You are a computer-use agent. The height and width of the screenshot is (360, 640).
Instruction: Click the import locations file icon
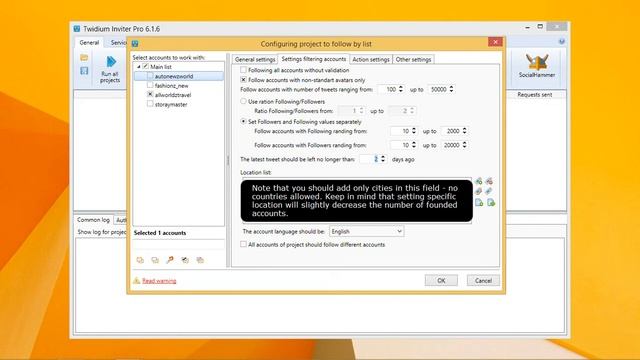pyautogui.click(x=479, y=202)
